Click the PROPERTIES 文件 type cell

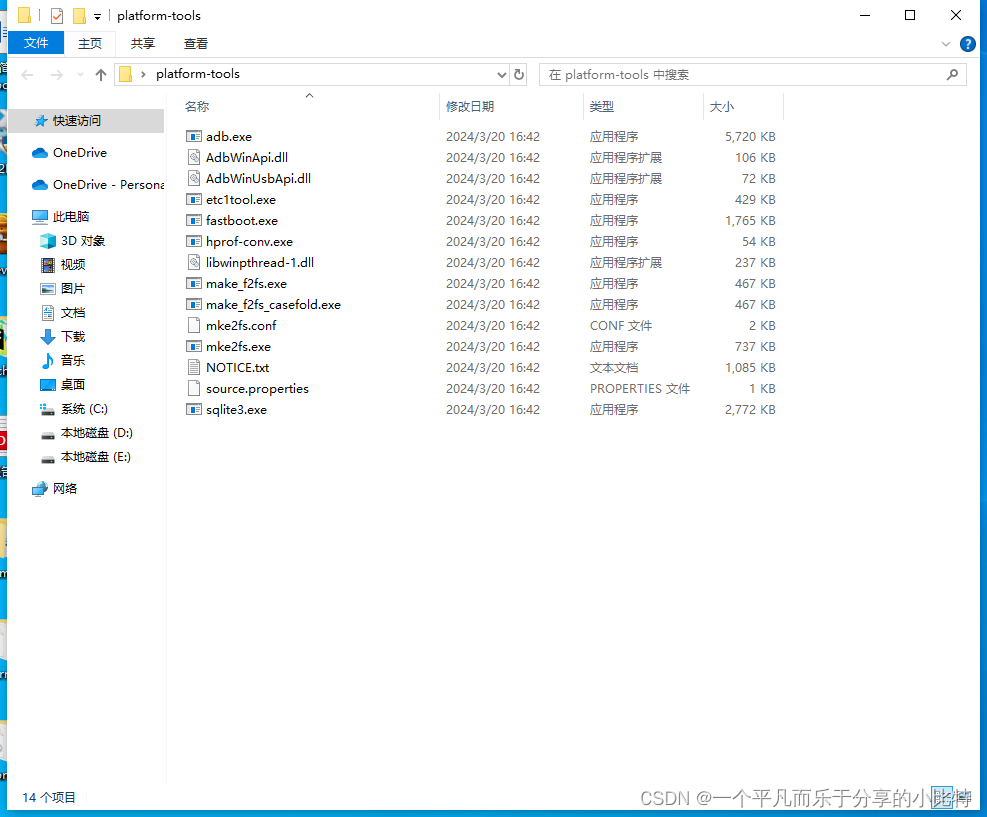tap(640, 388)
